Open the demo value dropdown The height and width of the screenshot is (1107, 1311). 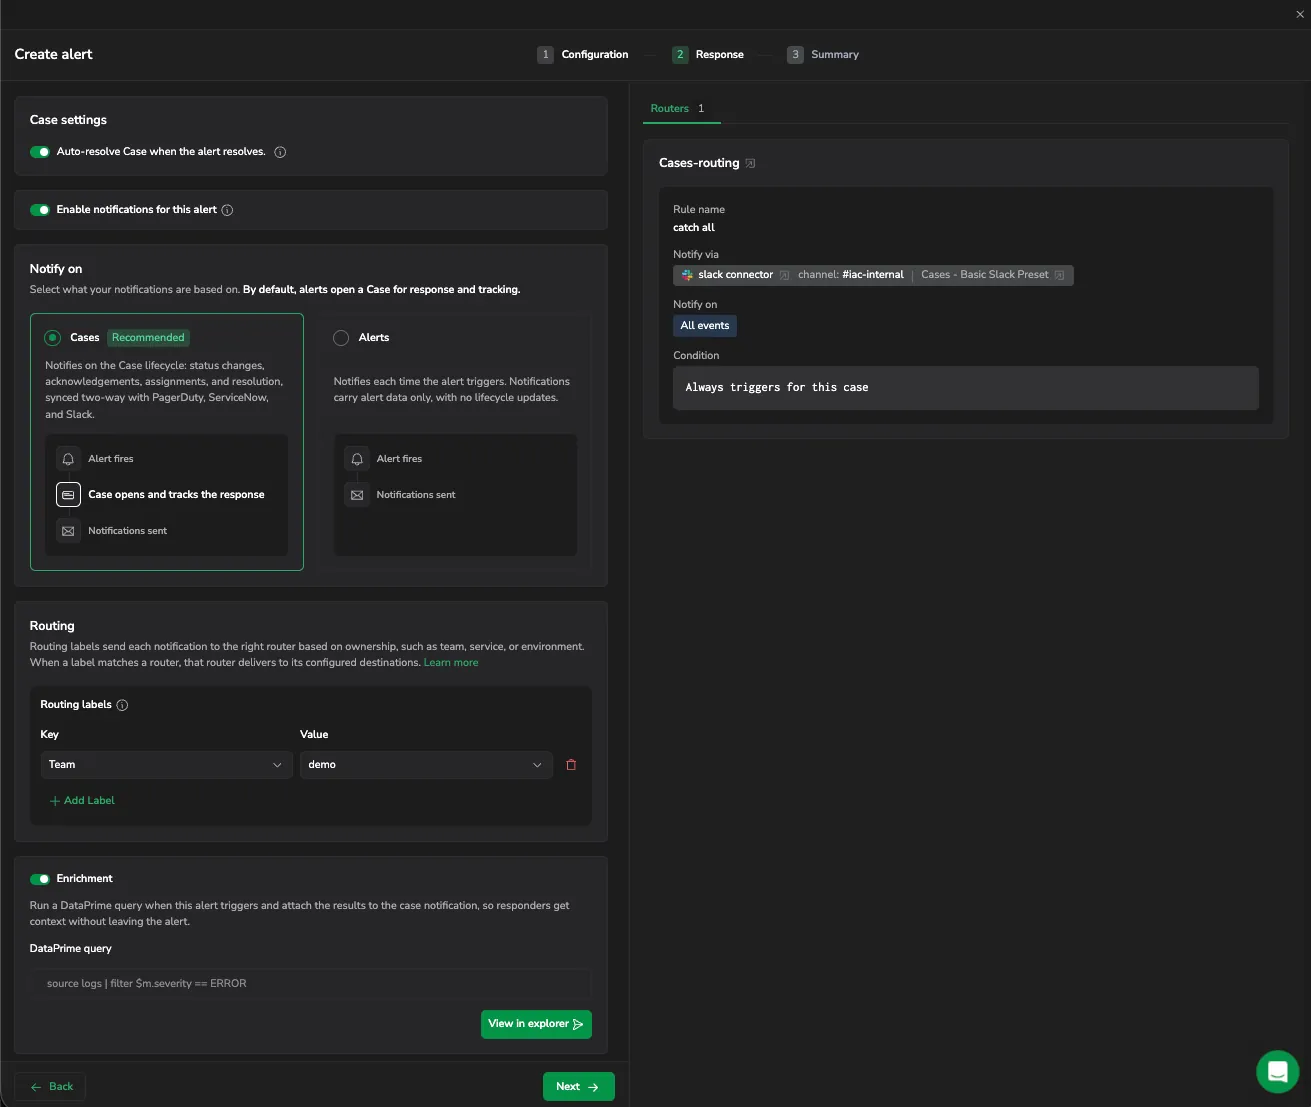coord(426,765)
